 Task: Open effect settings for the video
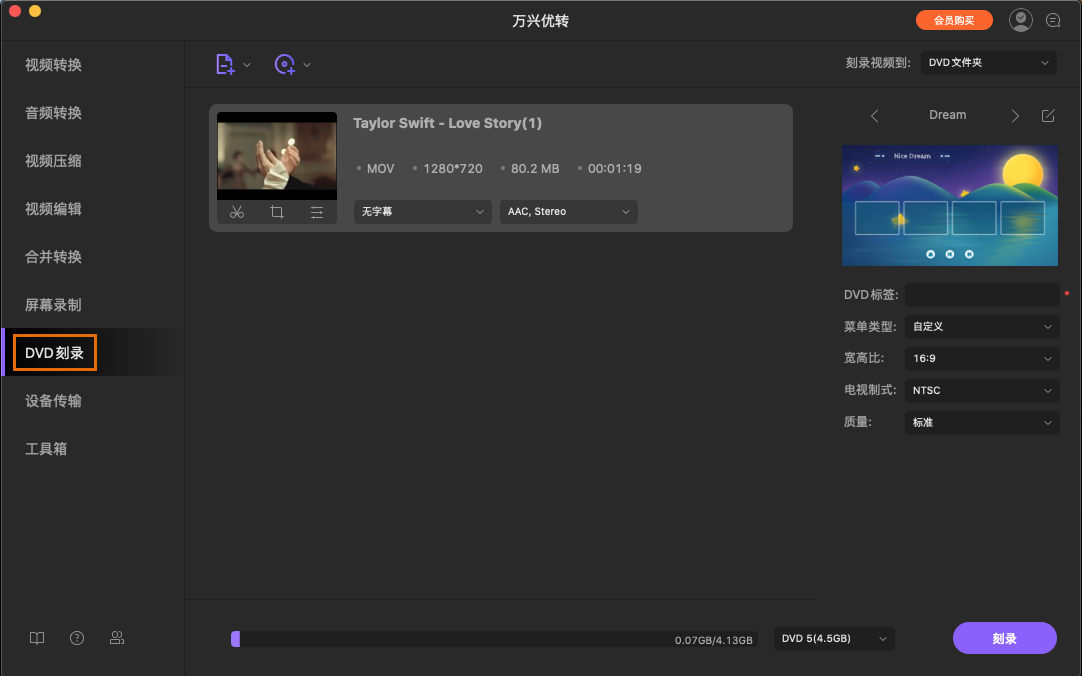point(317,212)
